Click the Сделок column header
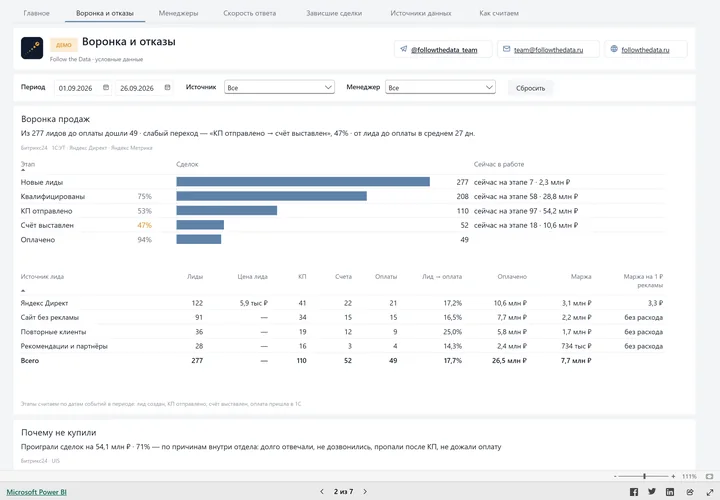 click(x=187, y=164)
